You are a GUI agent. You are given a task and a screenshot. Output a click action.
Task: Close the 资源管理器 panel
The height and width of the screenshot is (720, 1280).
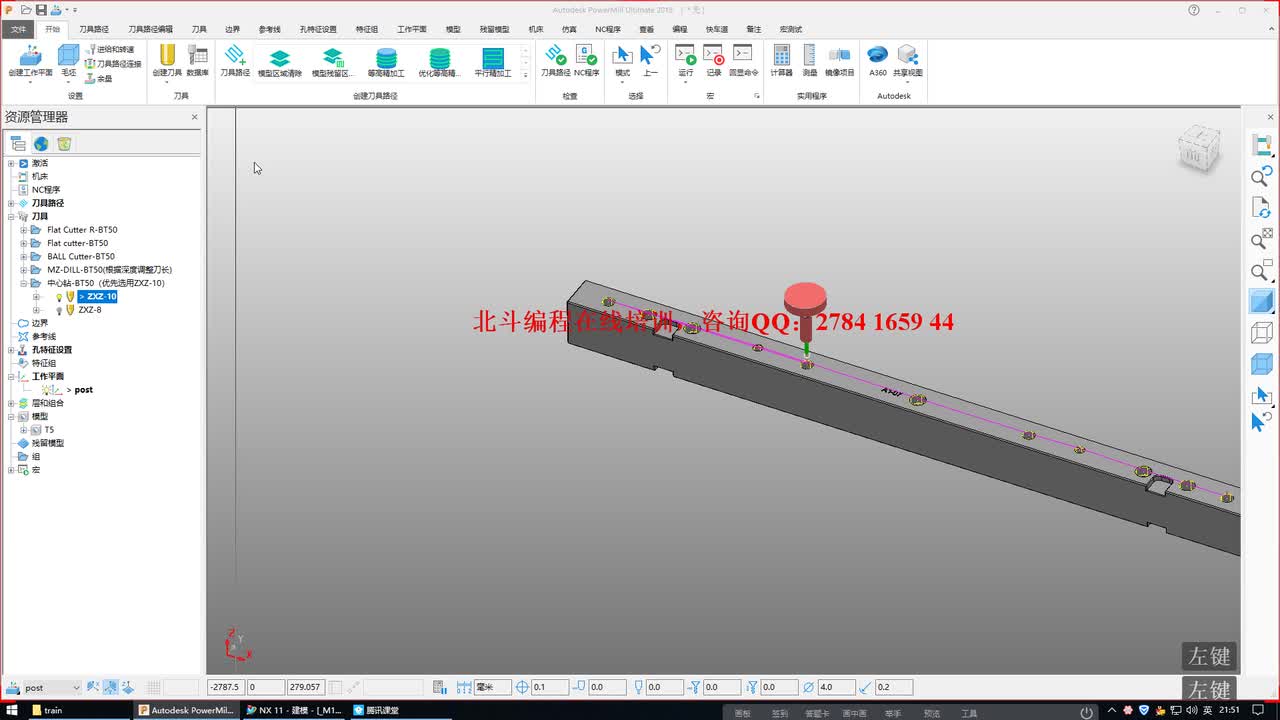tap(195, 117)
